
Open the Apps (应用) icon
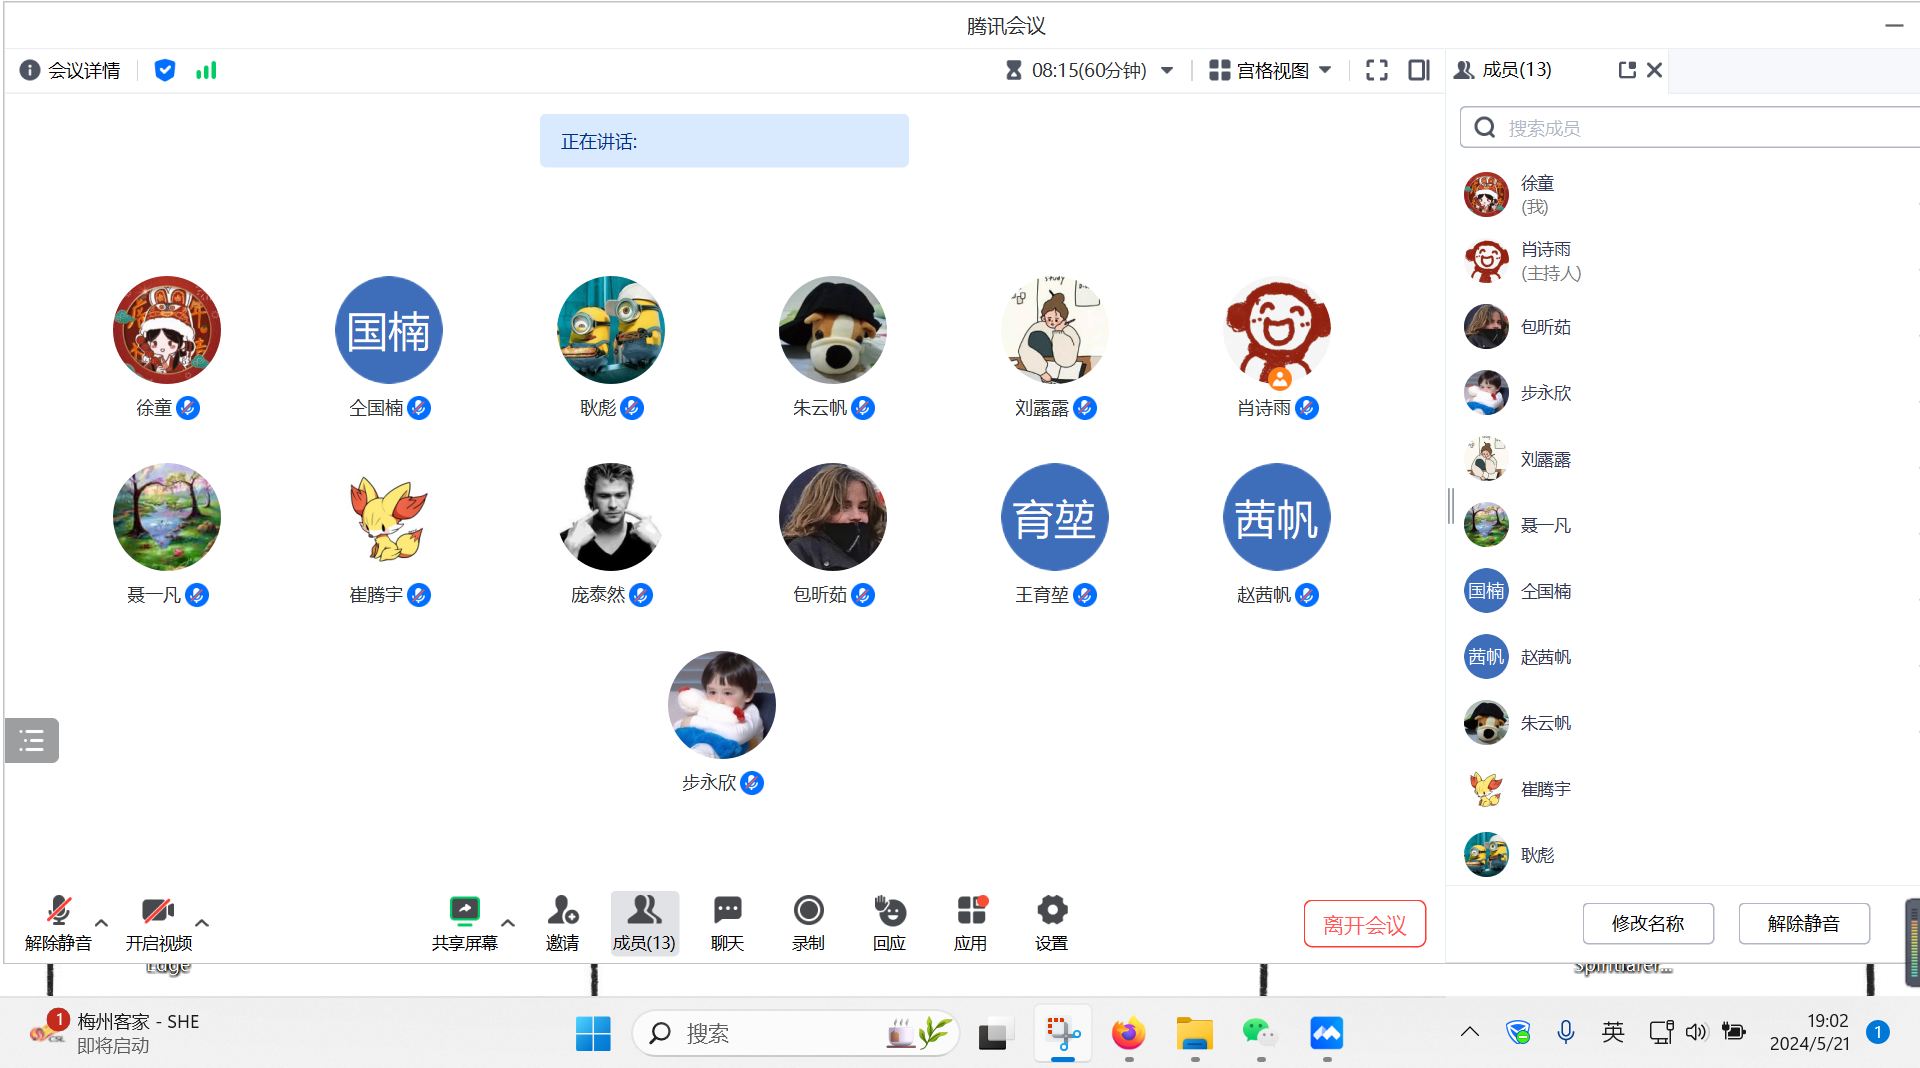click(x=970, y=911)
